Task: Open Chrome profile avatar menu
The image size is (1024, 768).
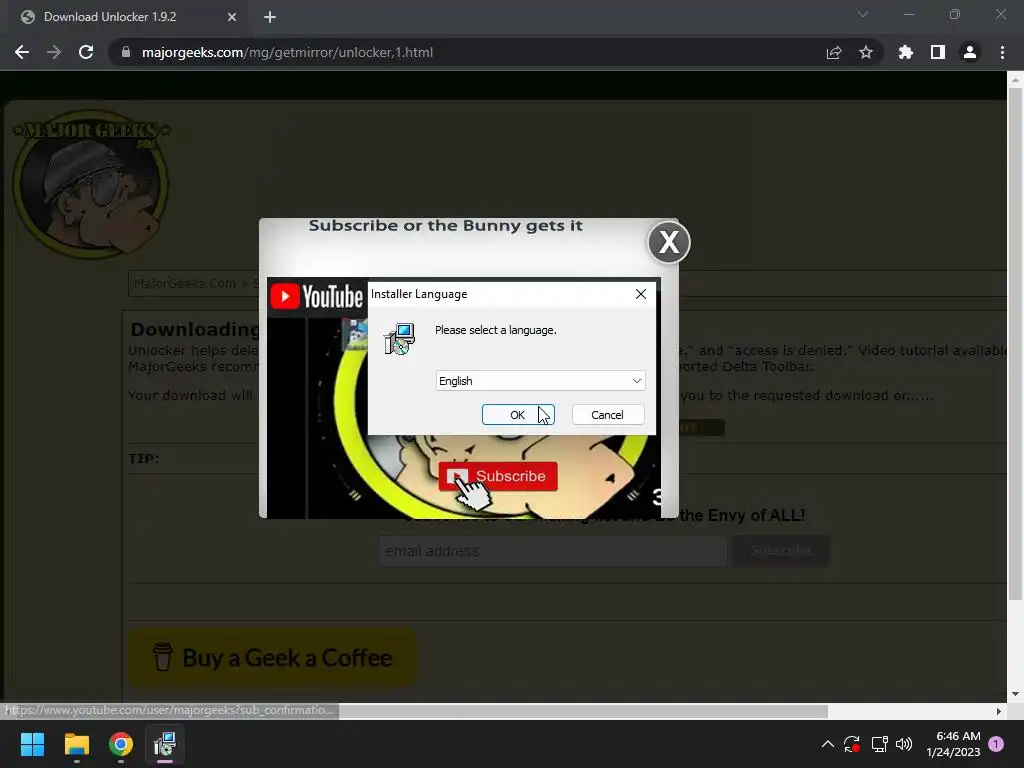Action: [x=970, y=52]
